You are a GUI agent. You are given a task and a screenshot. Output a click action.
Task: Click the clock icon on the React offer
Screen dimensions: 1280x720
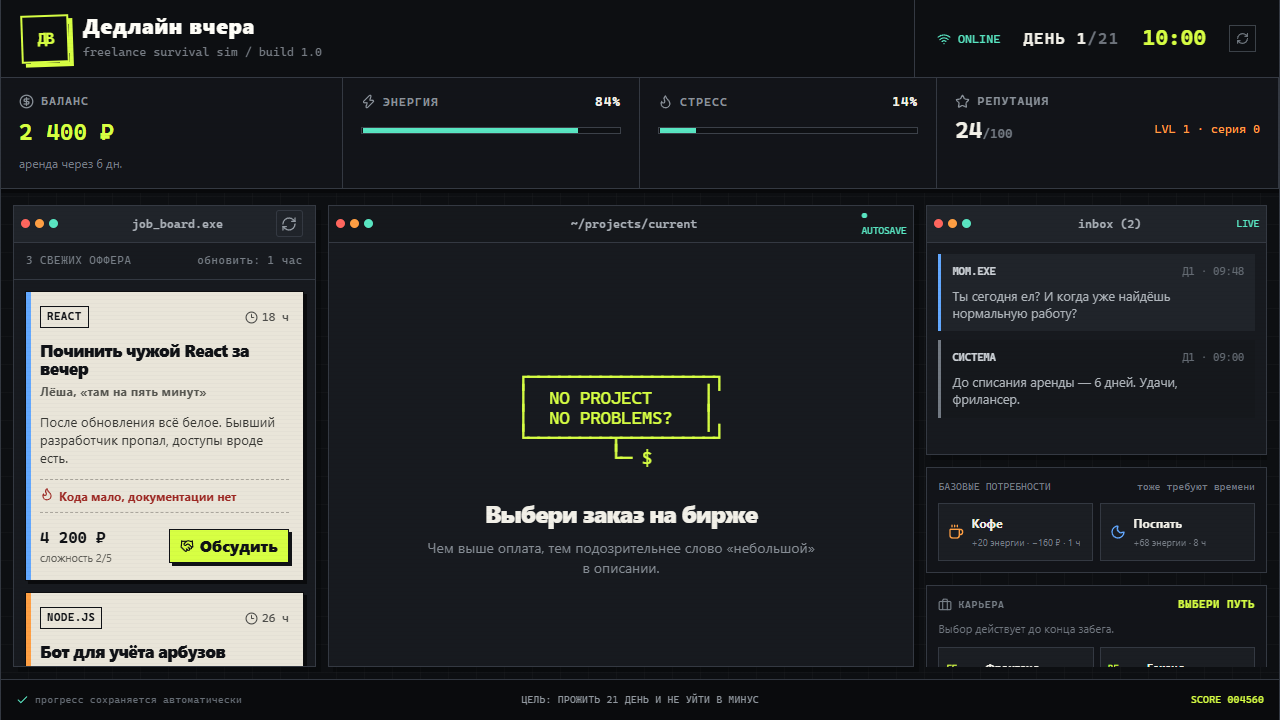[x=251, y=317]
